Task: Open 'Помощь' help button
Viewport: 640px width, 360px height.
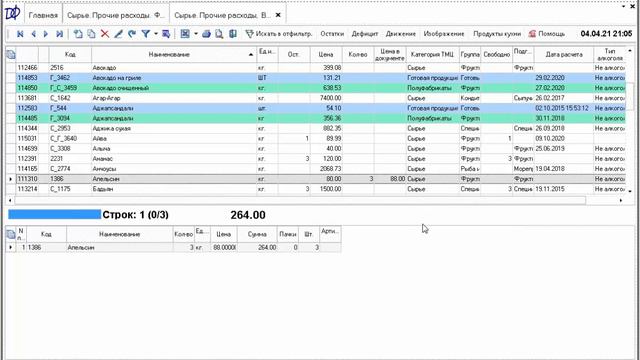Action: [547, 34]
